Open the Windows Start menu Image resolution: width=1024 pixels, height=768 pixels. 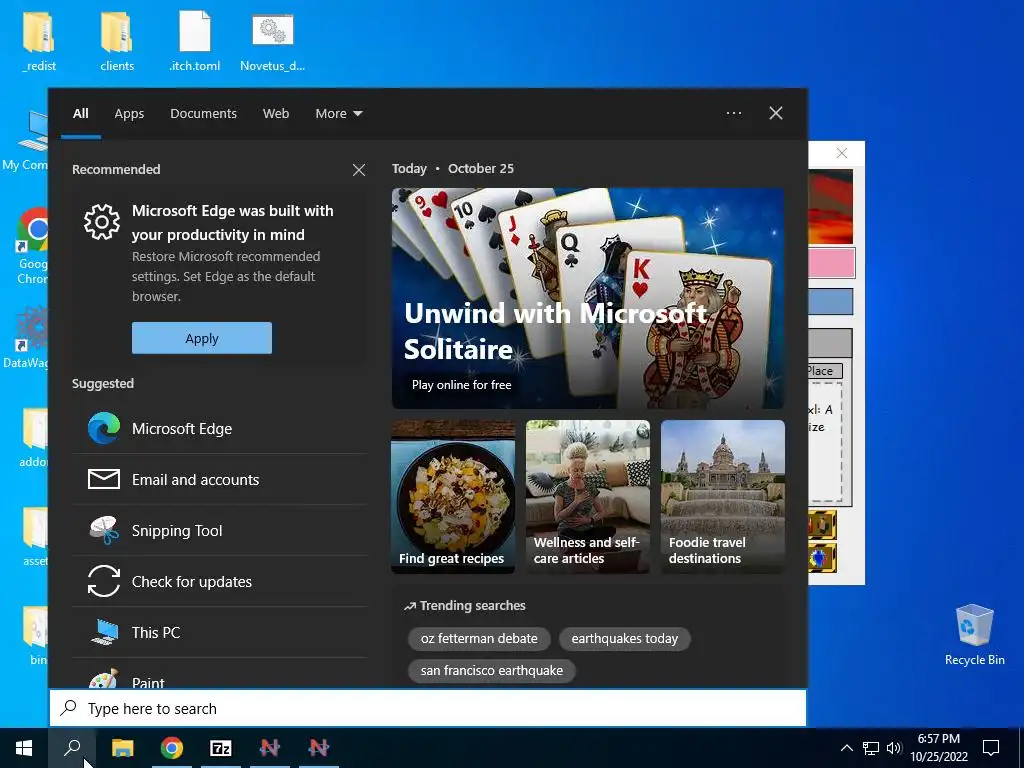coord(24,748)
